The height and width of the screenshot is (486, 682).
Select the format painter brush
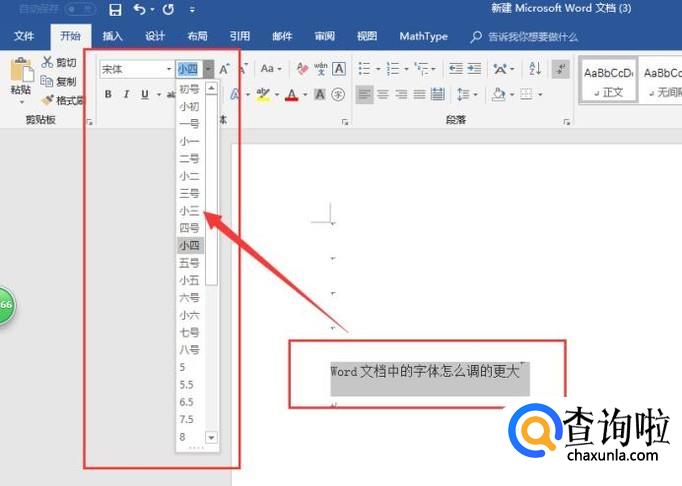(x=62, y=101)
